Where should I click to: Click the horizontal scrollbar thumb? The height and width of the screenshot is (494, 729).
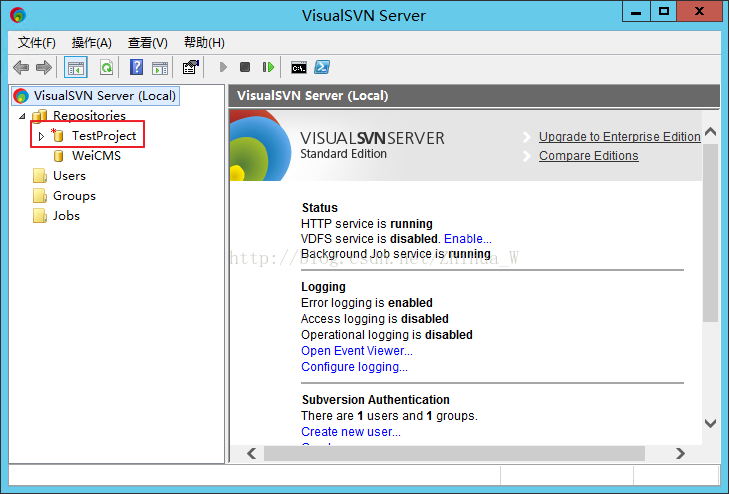454,453
